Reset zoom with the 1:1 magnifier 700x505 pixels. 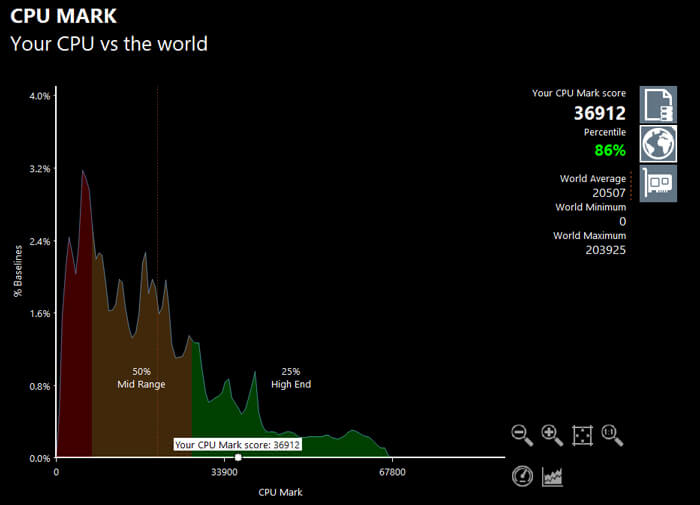[612, 435]
